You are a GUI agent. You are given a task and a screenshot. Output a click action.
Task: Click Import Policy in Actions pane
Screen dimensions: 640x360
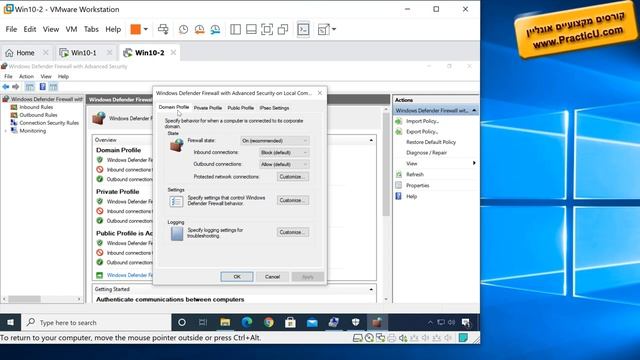422,121
